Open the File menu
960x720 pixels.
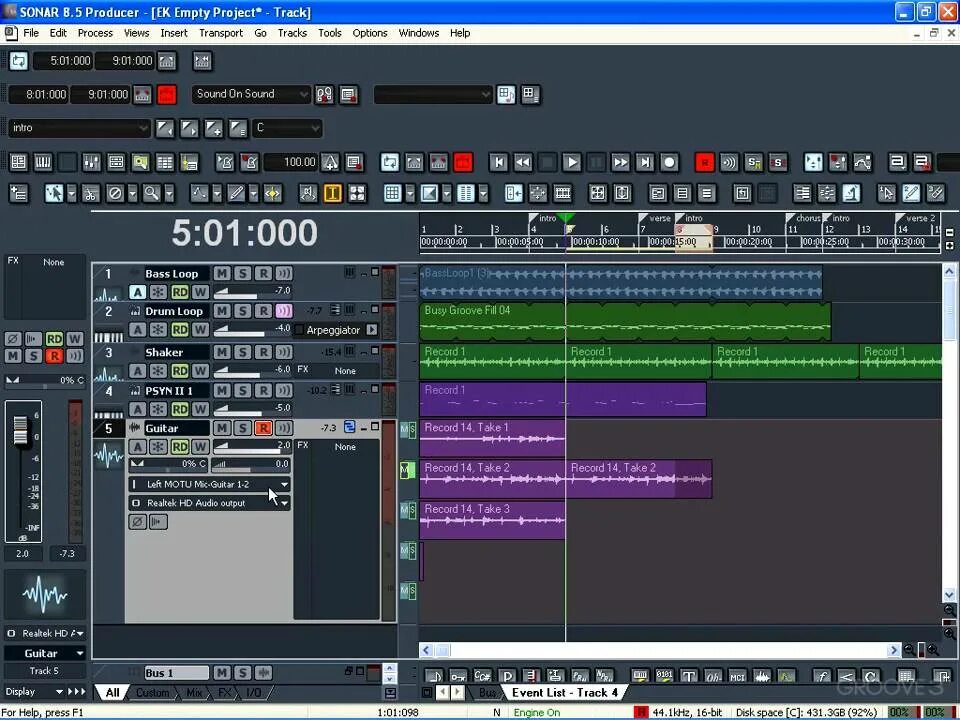(x=31, y=33)
